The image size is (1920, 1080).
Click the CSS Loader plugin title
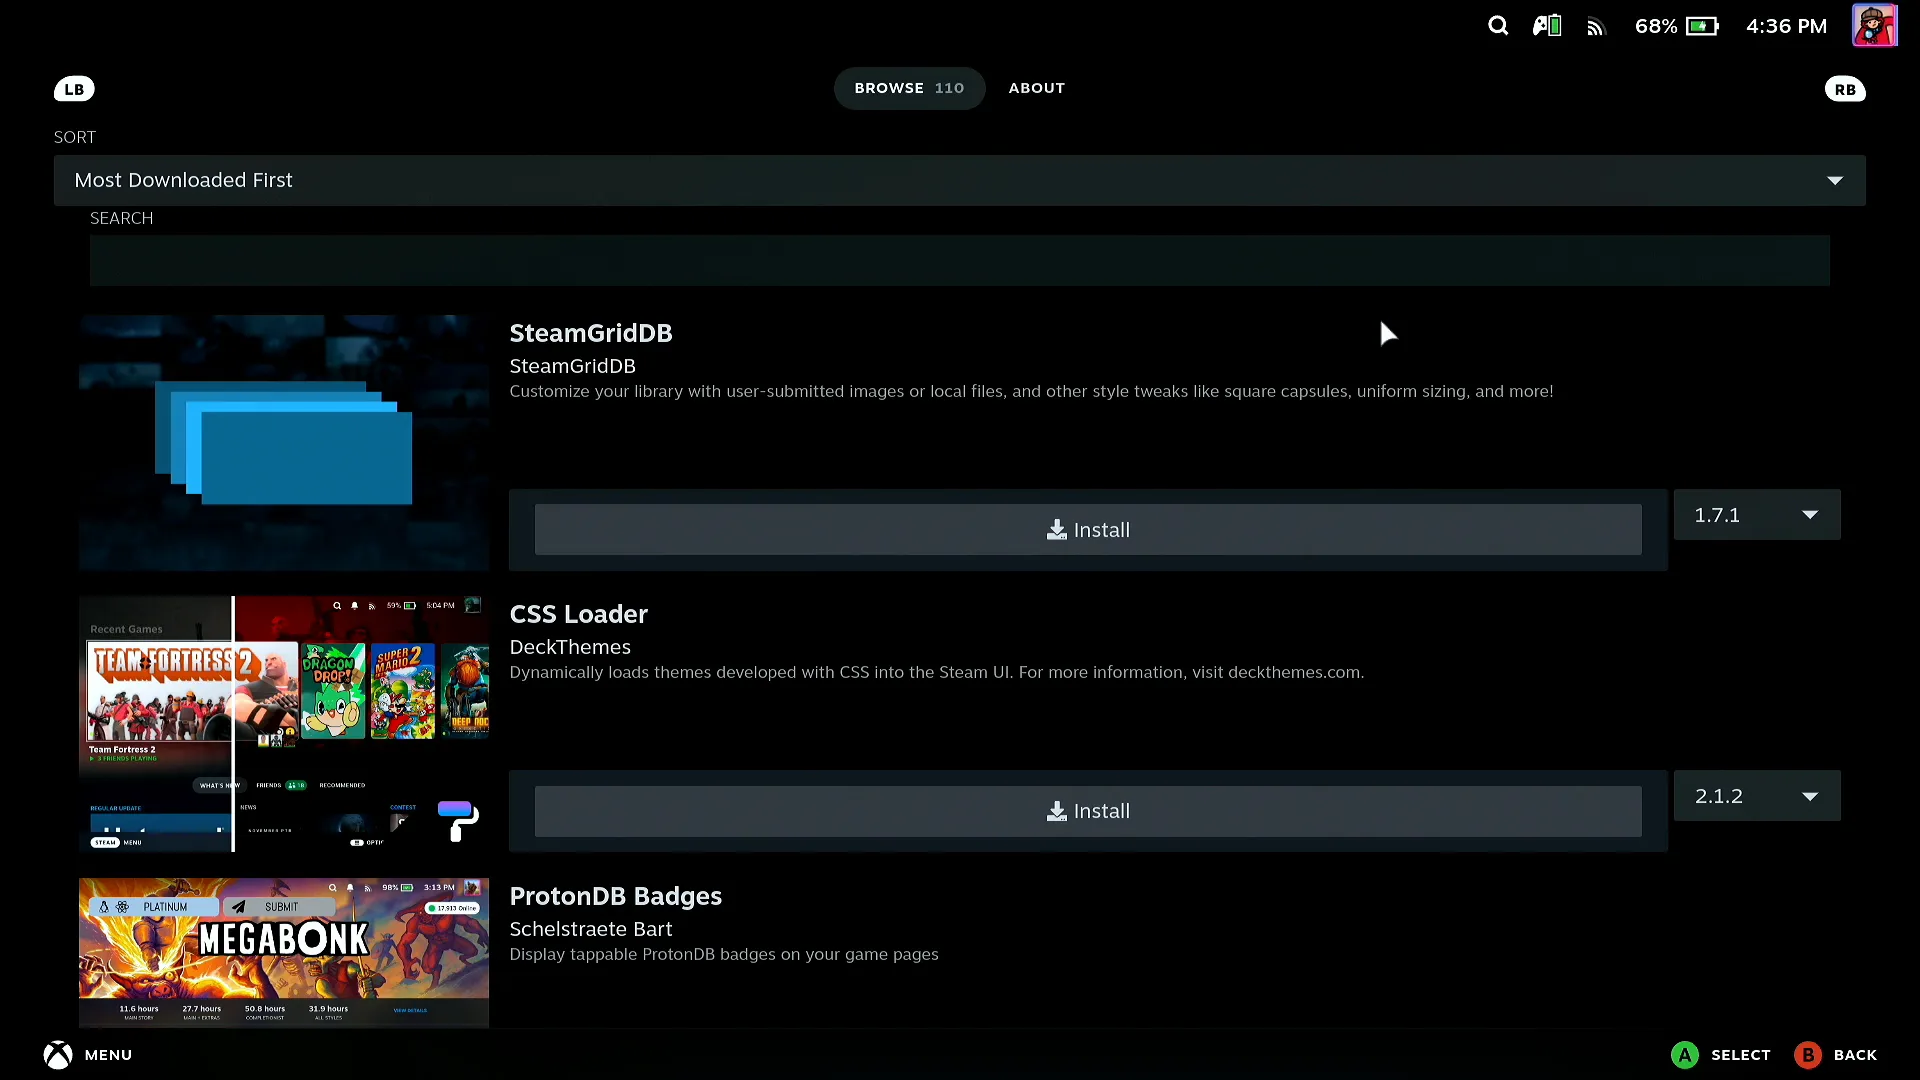(x=579, y=614)
